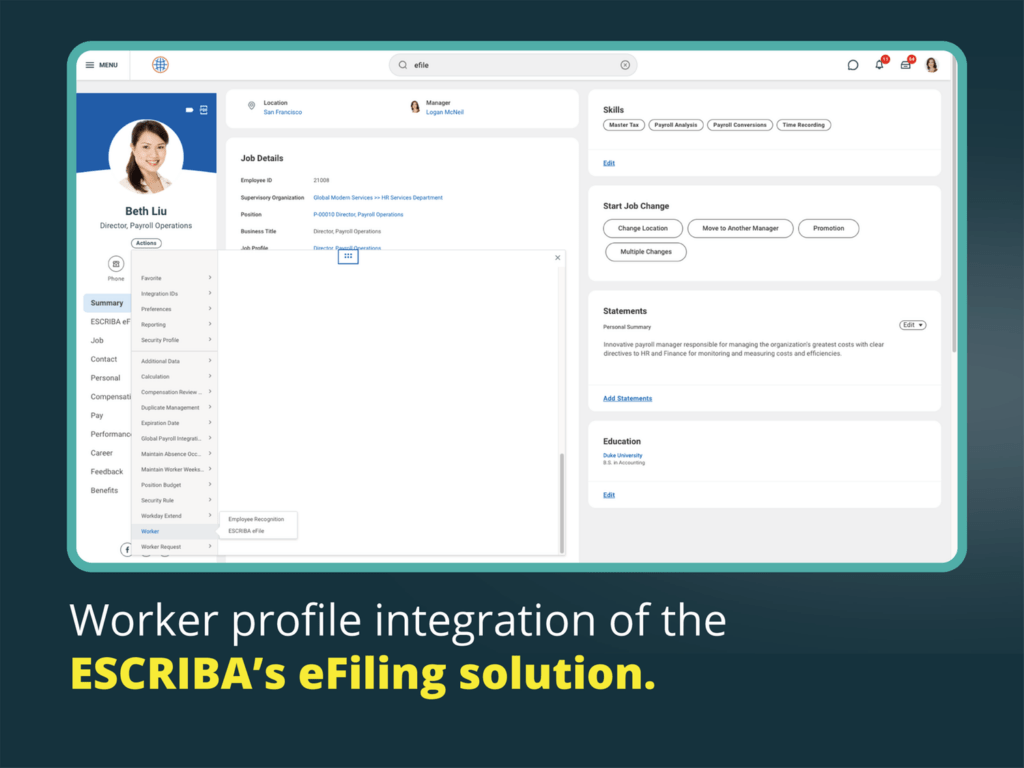Select ESCRIBA eFile from Worker submenu
This screenshot has height=768, width=1024.
click(246, 531)
